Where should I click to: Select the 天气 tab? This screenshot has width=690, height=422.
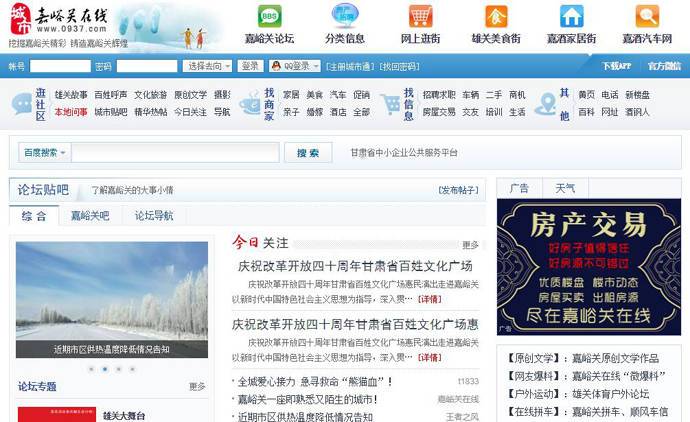click(565, 188)
